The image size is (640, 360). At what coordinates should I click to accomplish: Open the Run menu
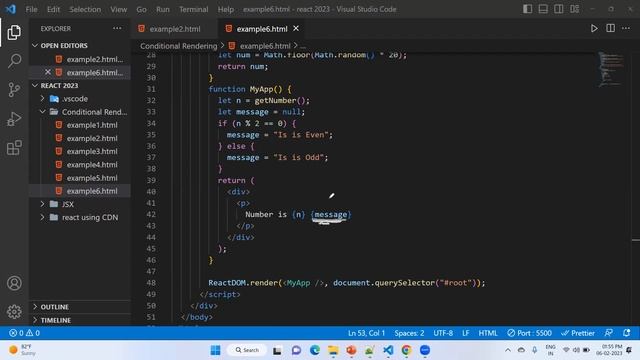(x=163, y=9)
